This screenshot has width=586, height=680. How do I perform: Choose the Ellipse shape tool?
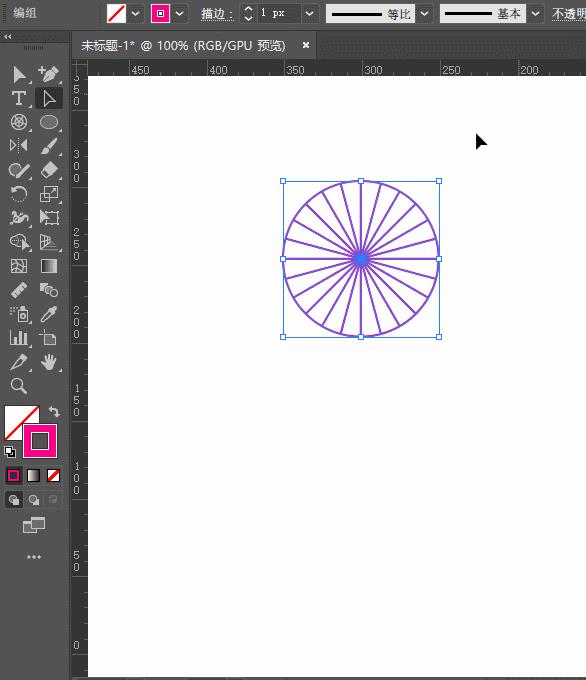click(x=49, y=122)
